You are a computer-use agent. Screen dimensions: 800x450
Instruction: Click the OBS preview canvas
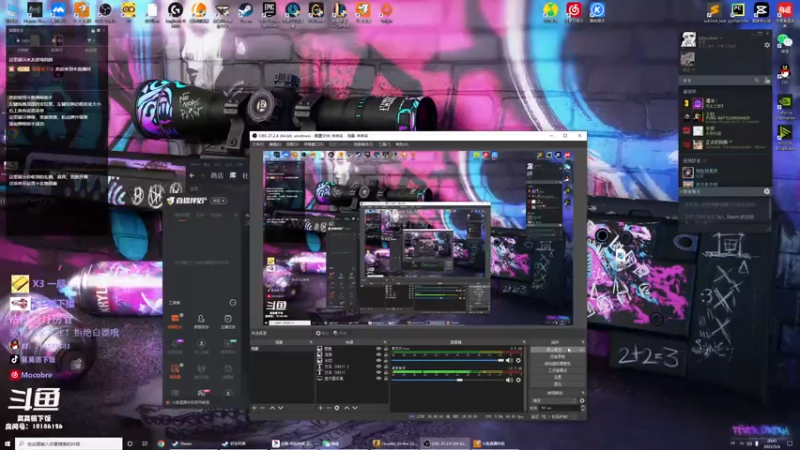418,238
